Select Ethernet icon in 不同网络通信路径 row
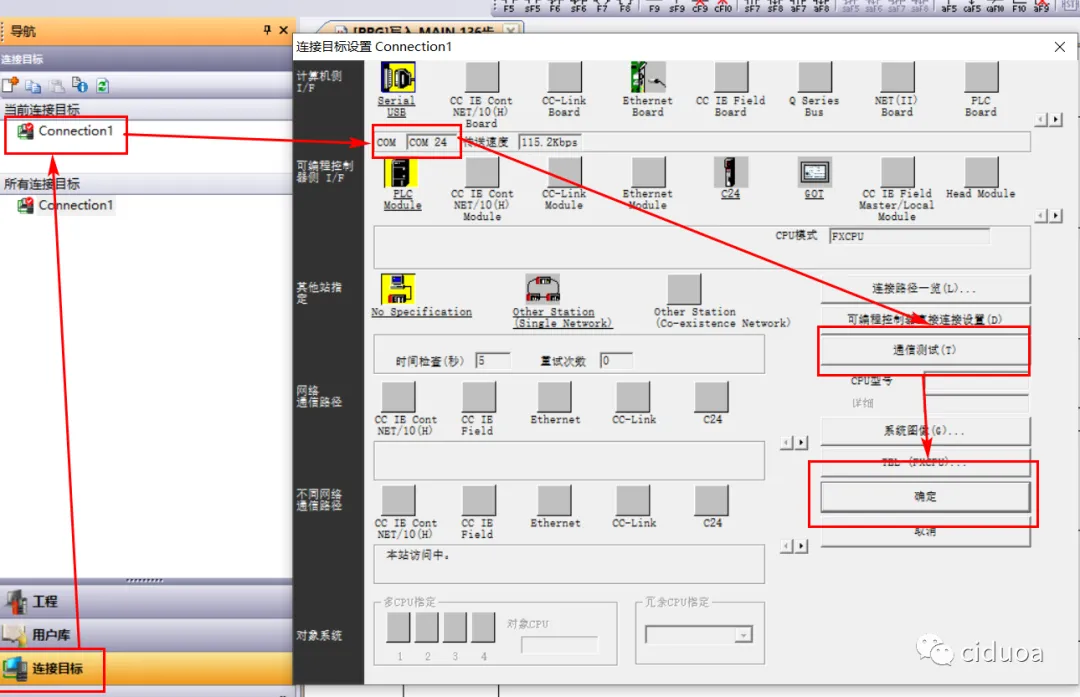The height and width of the screenshot is (697, 1080). pyautogui.click(x=554, y=500)
